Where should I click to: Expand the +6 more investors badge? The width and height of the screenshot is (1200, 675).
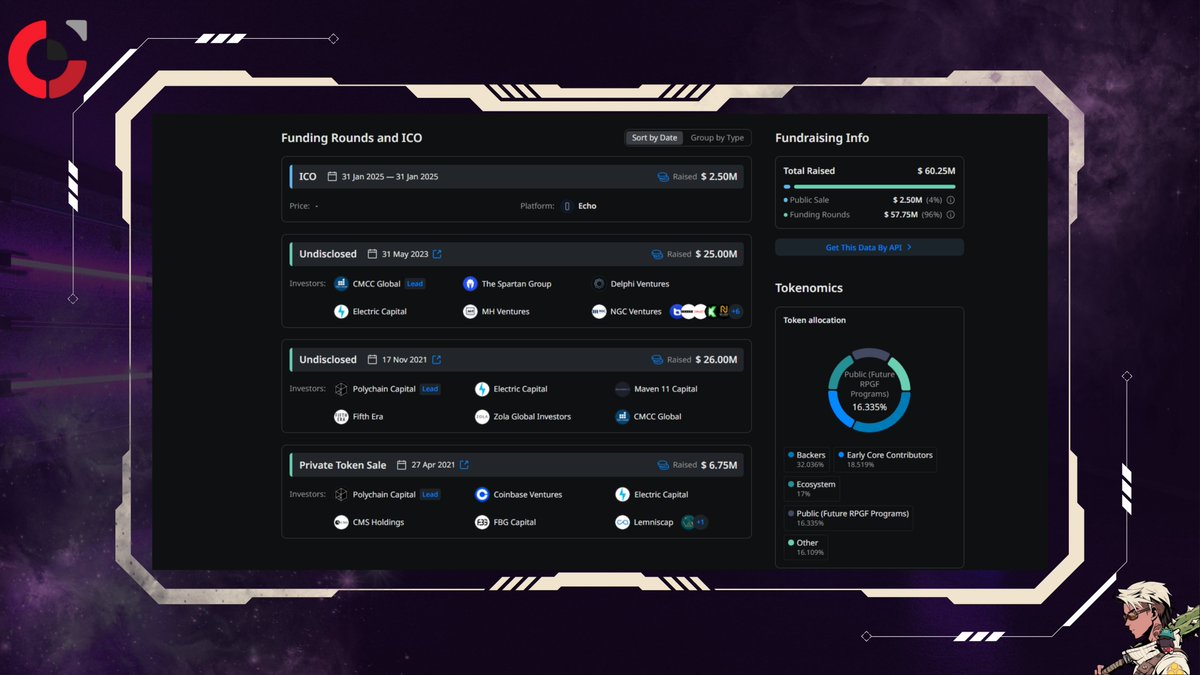736,312
